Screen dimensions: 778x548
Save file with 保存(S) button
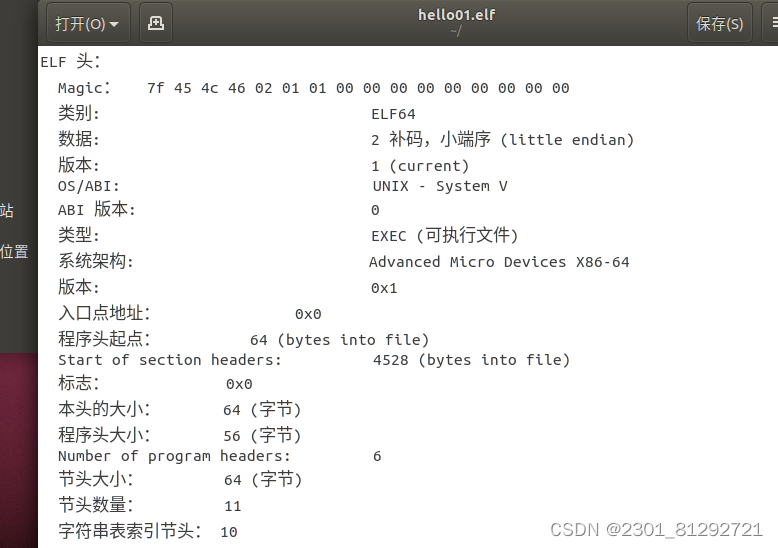tap(719, 23)
